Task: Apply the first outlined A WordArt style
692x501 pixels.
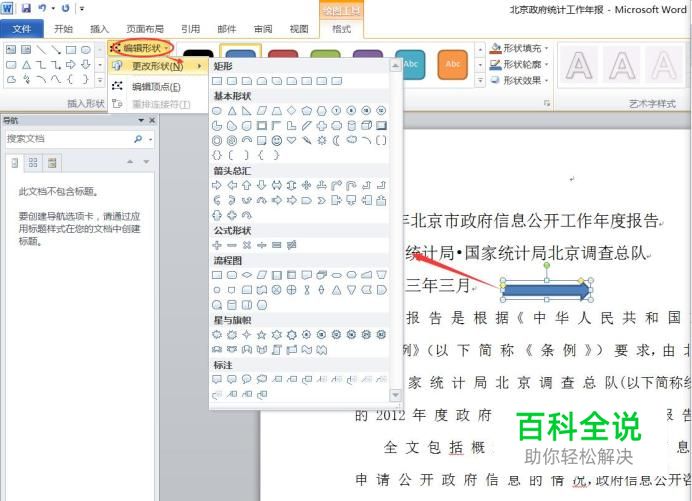Action: (x=579, y=65)
